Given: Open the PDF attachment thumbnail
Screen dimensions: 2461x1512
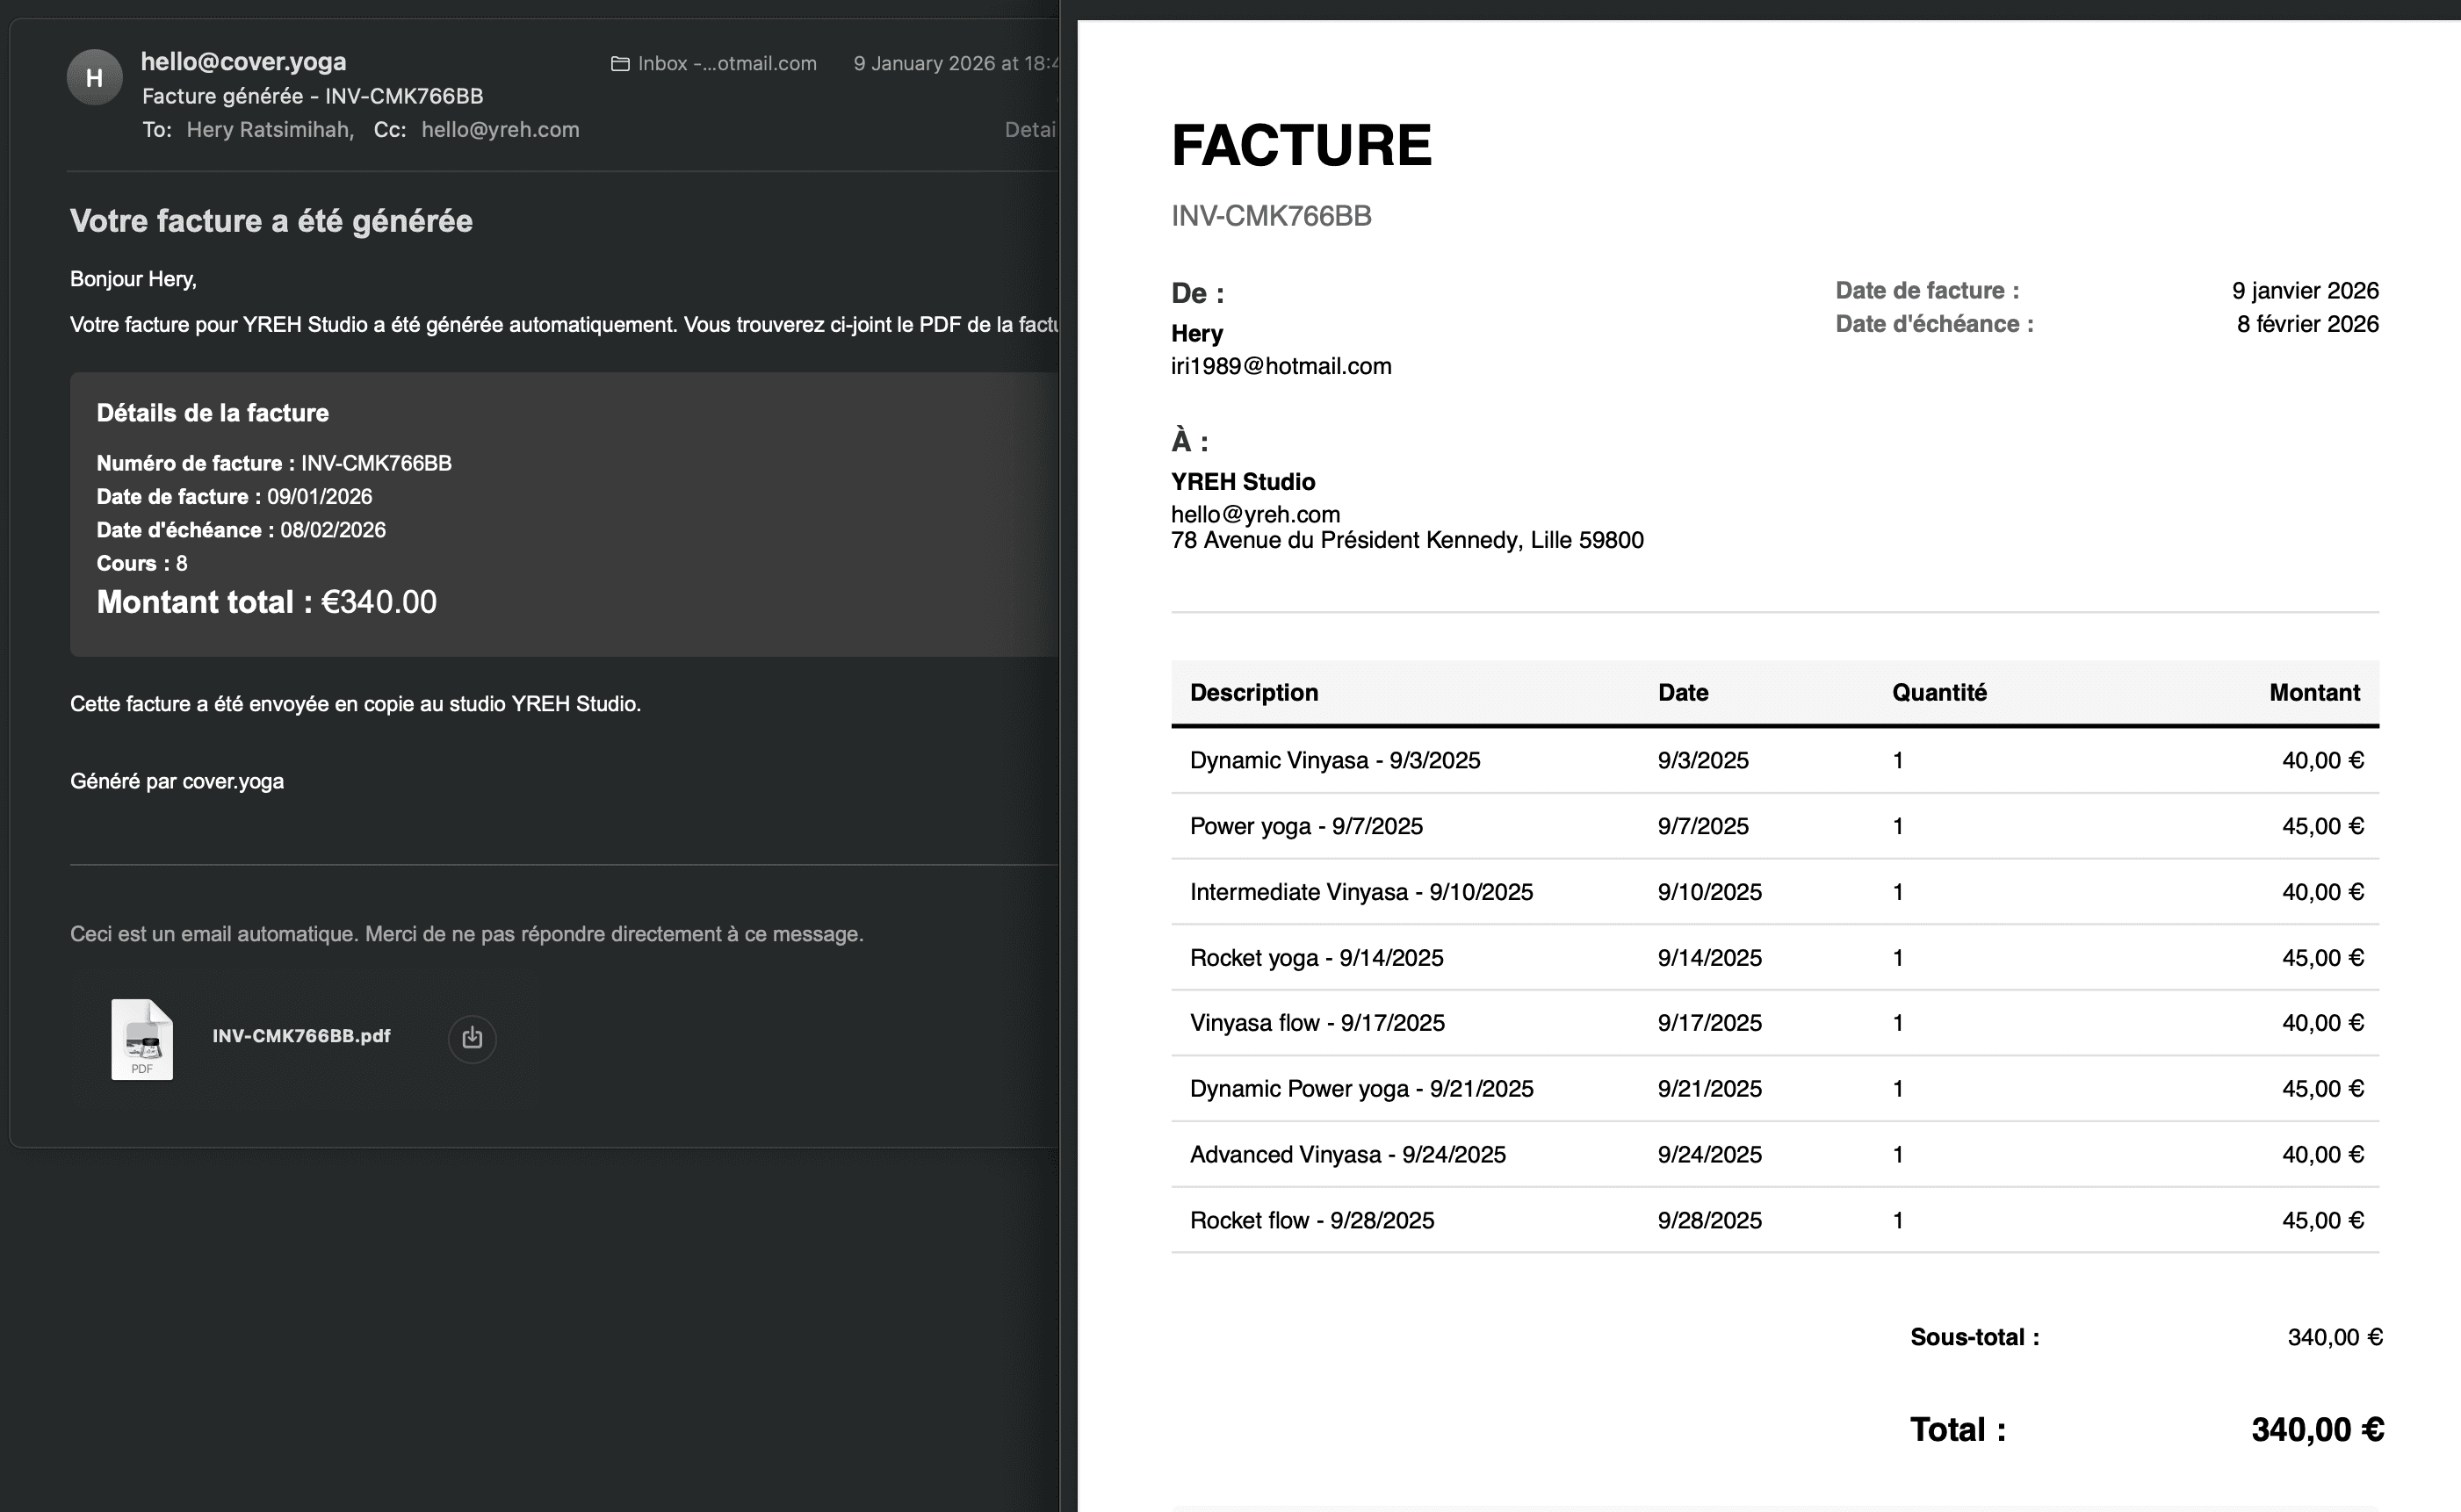Looking at the screenshot, I should click(x=141, y=1039).
